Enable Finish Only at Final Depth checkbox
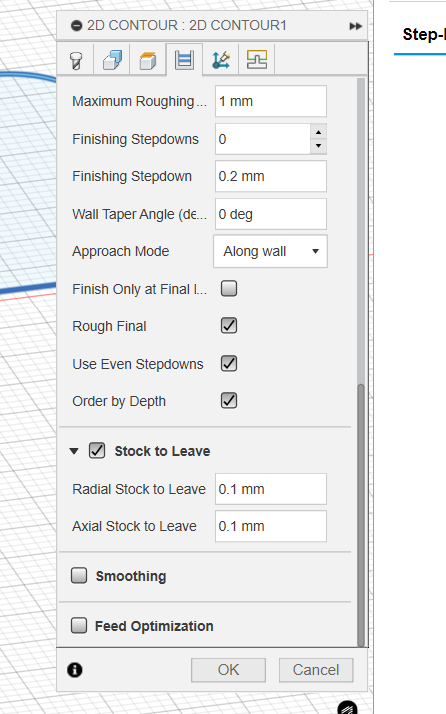This screenshot has width=446, height=714. pos(229,289)
